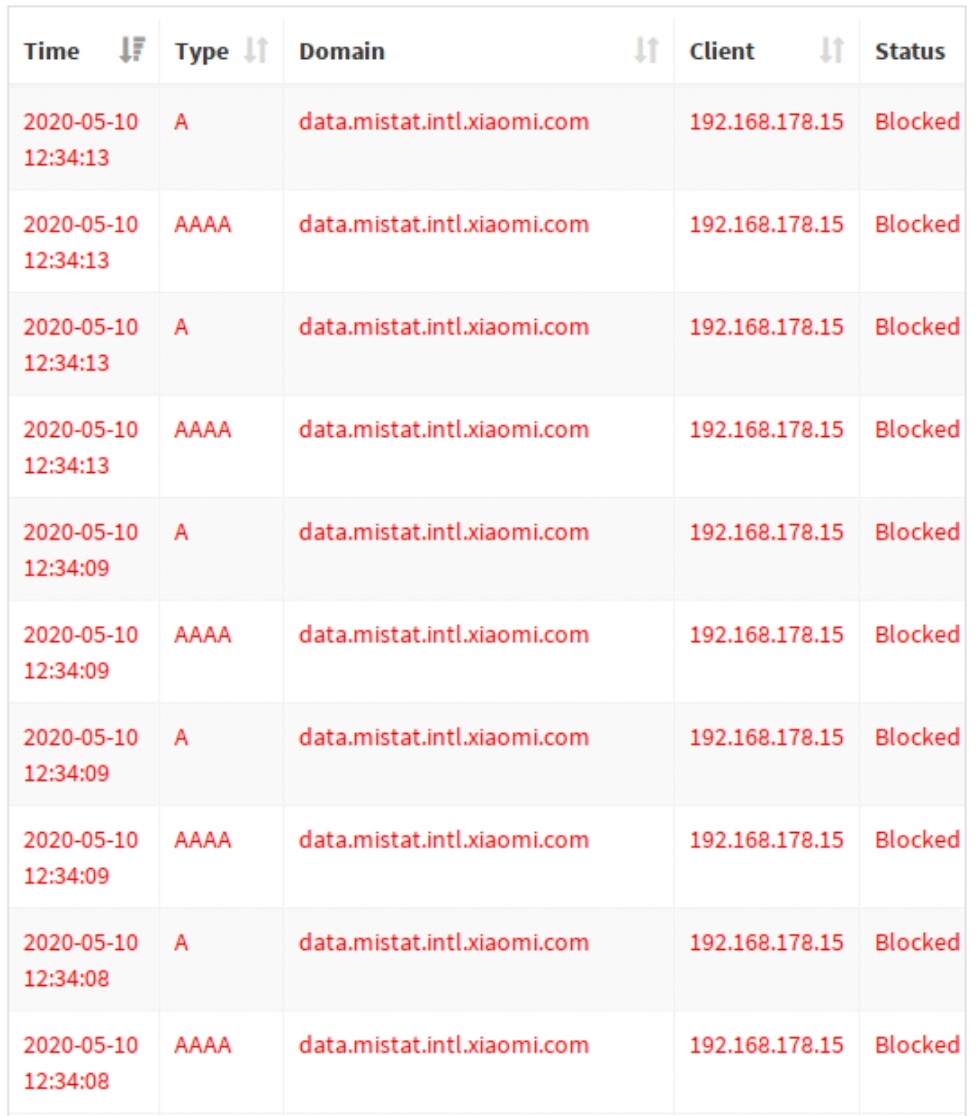The image size is (977, 1116).
Task: Click the Time column header label
Action: (x=51, y=51)
